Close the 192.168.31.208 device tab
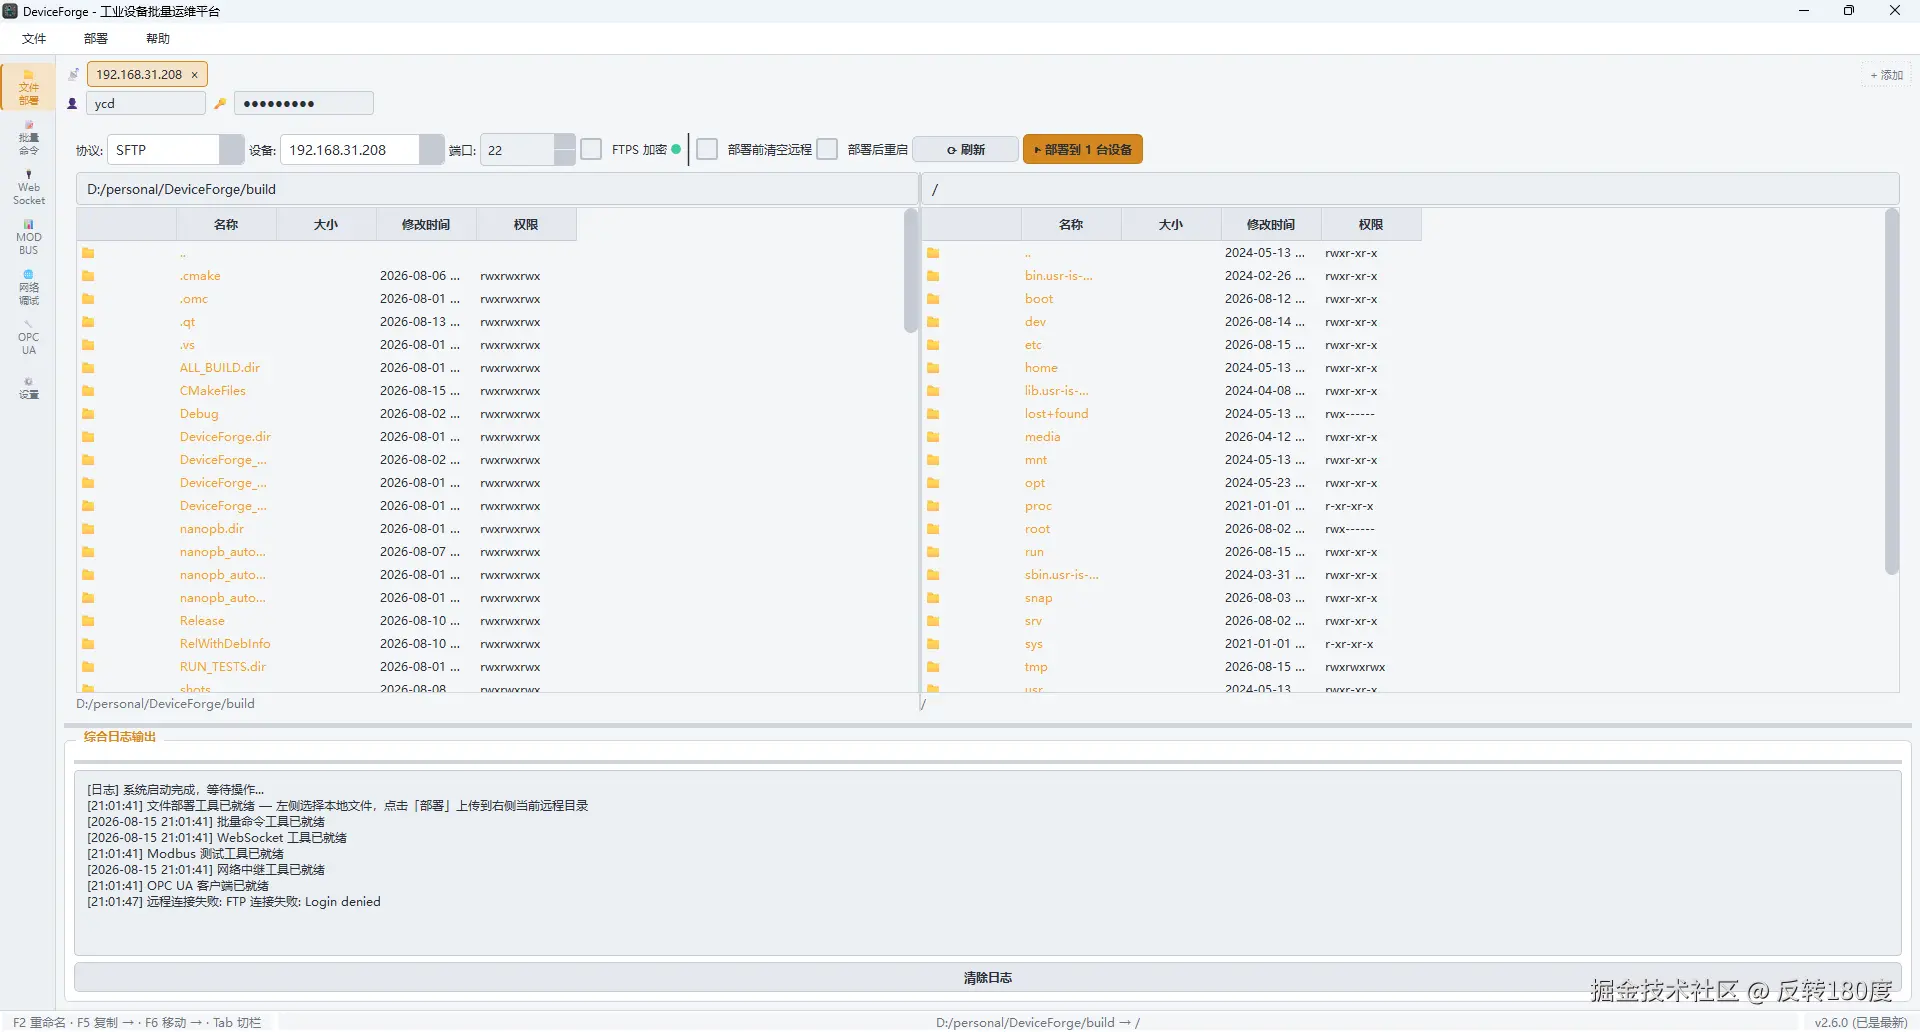This screenshot has width=1920, height=1032. point(194,75)
